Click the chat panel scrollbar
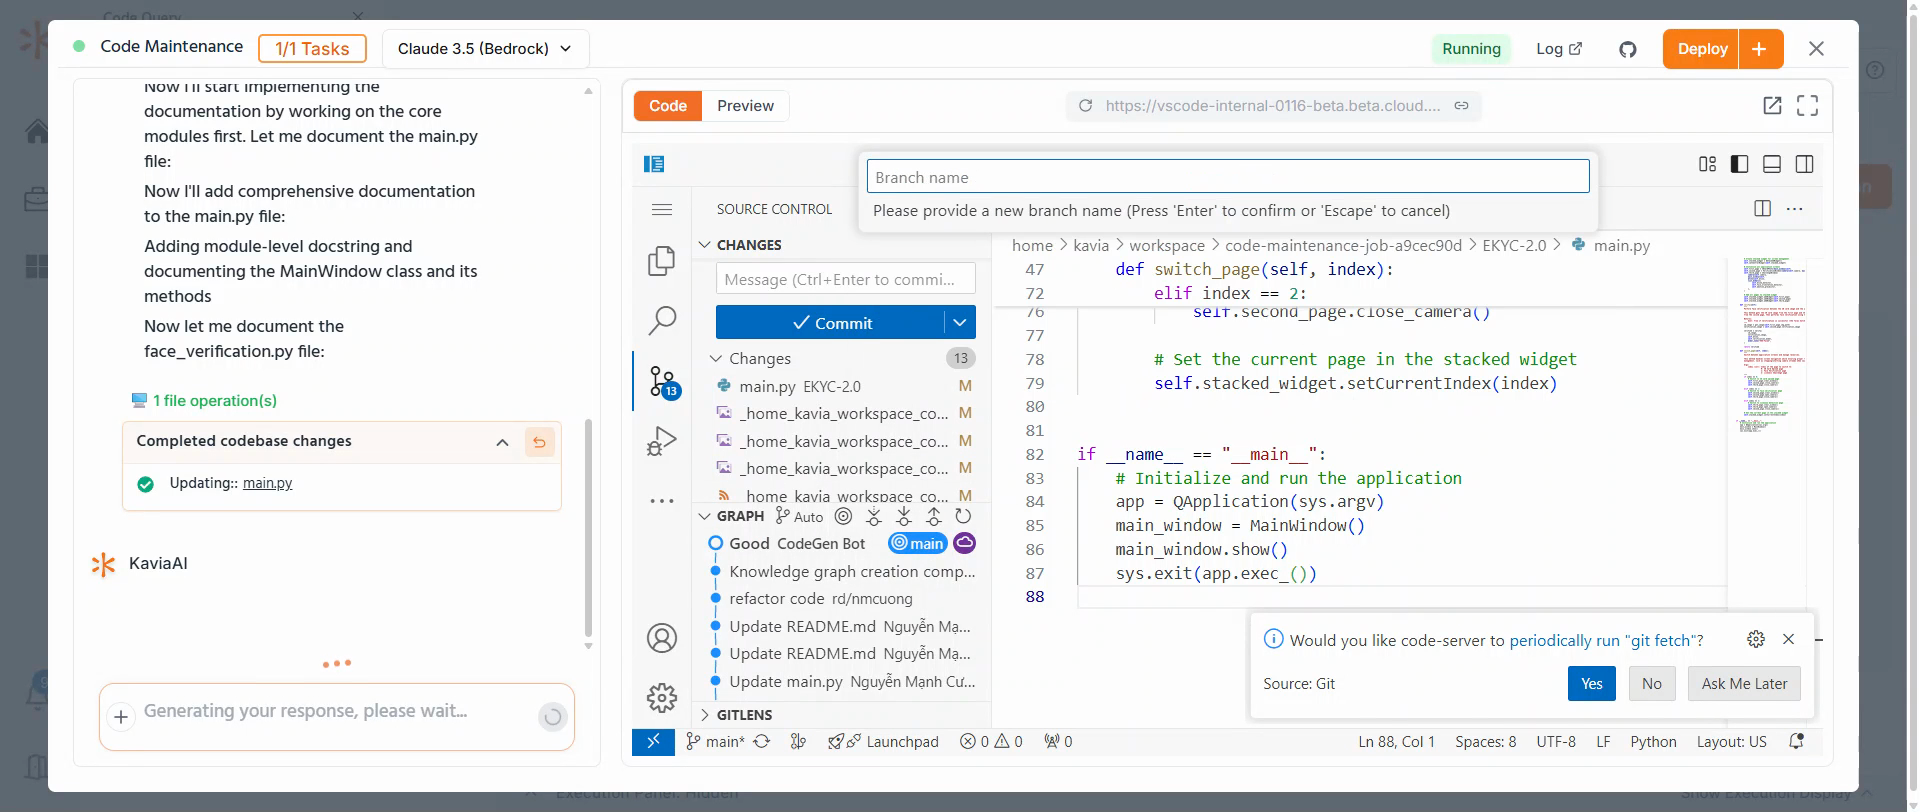The width and height of the screenshot is (1920, 812). click(588, 528)
